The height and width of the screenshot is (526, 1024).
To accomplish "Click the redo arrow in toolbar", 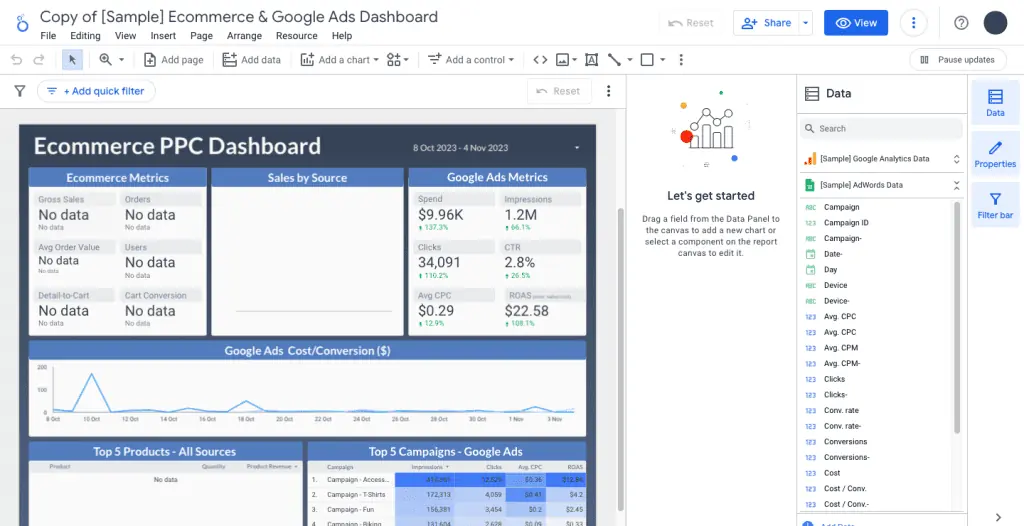I will click(39, 59).
